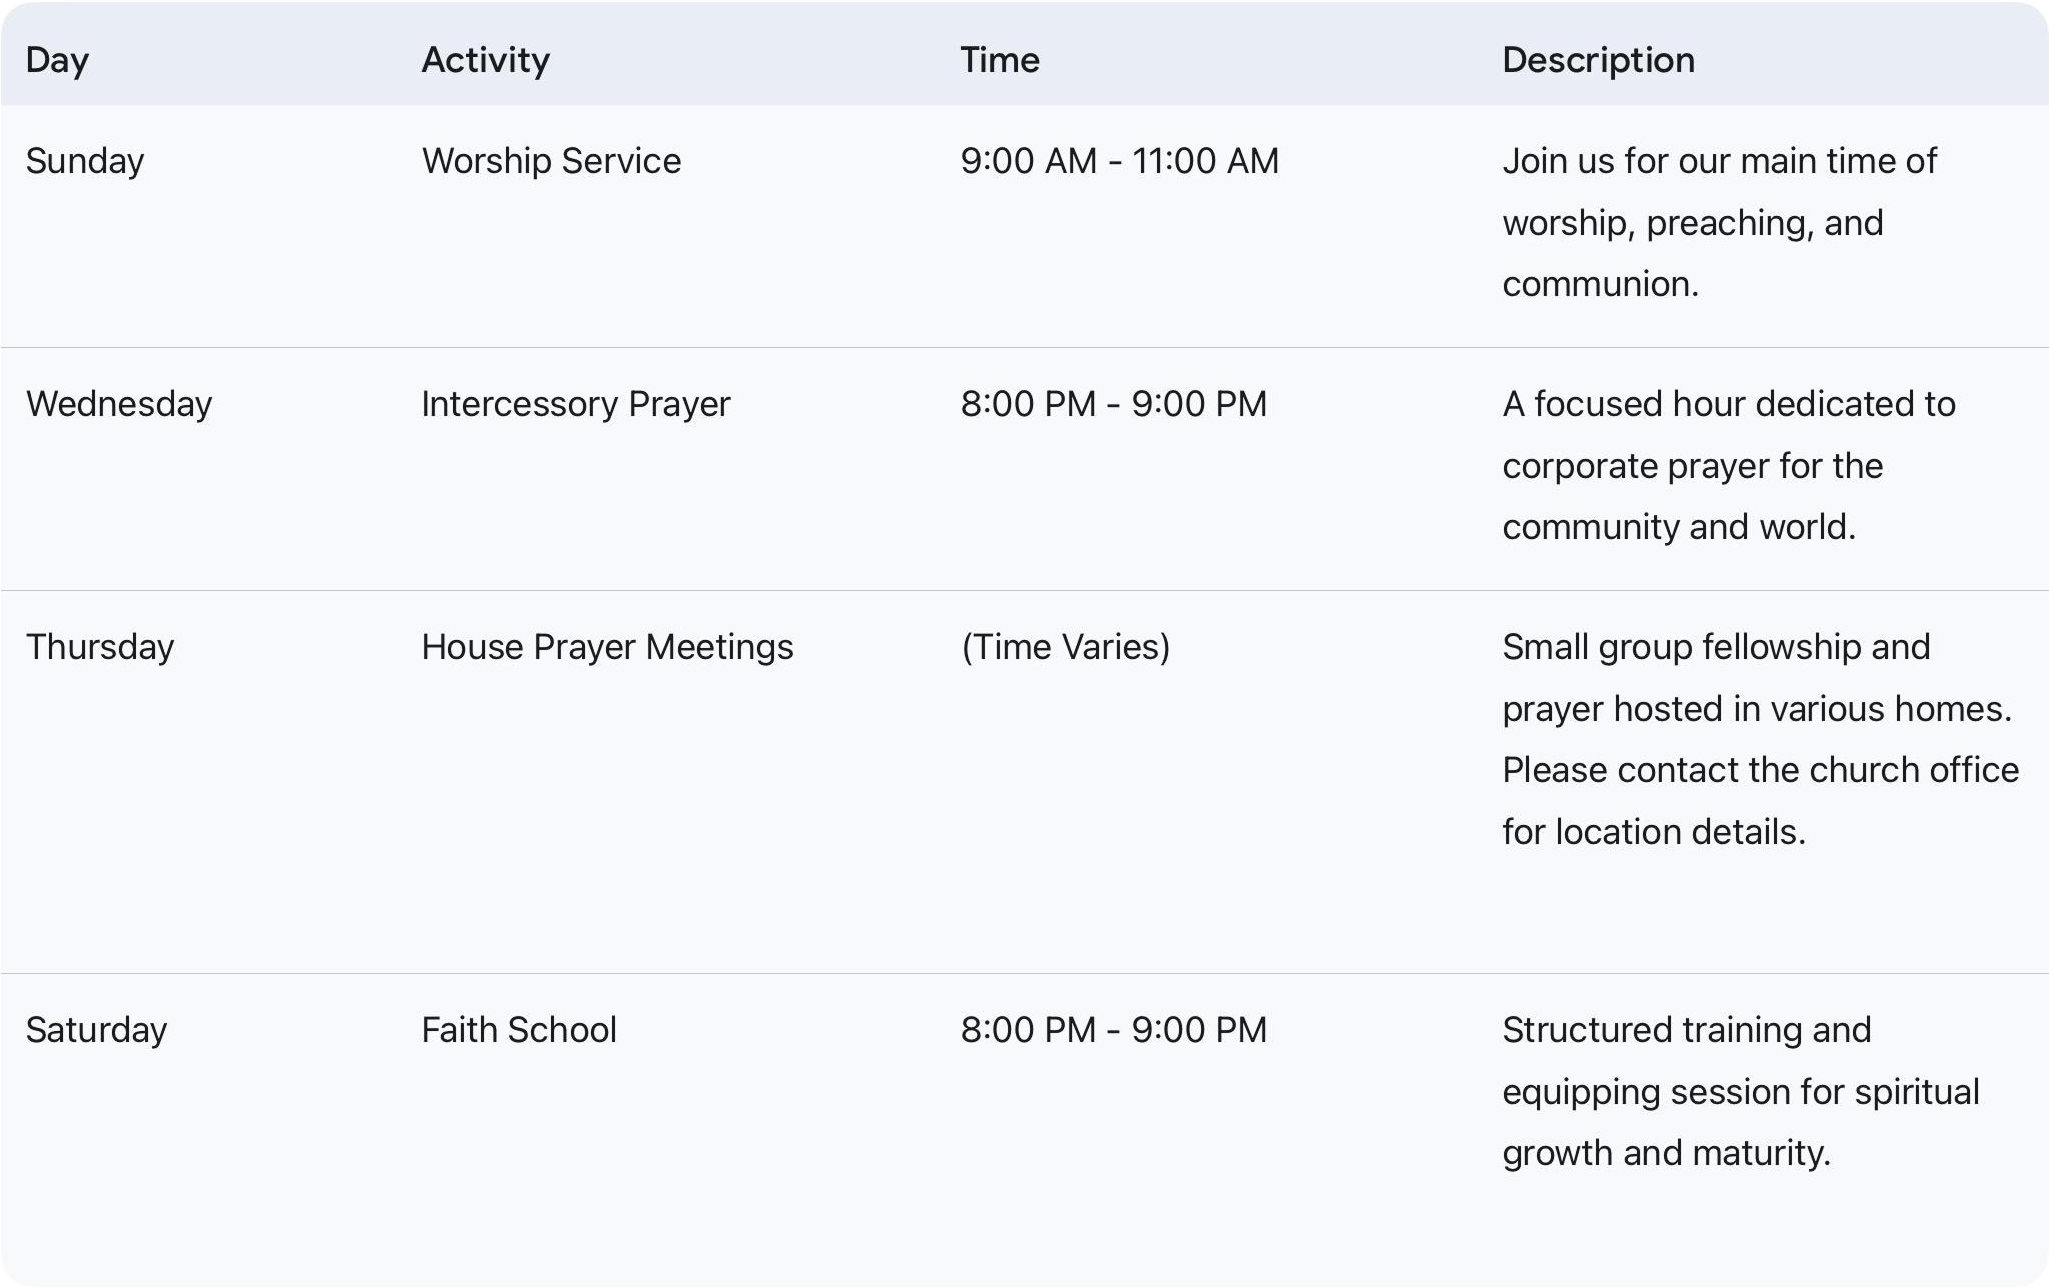This screenshot has height=1288, width=2049.
Task: Click the Faith School activity
Action: click(x=519, y=1030)
